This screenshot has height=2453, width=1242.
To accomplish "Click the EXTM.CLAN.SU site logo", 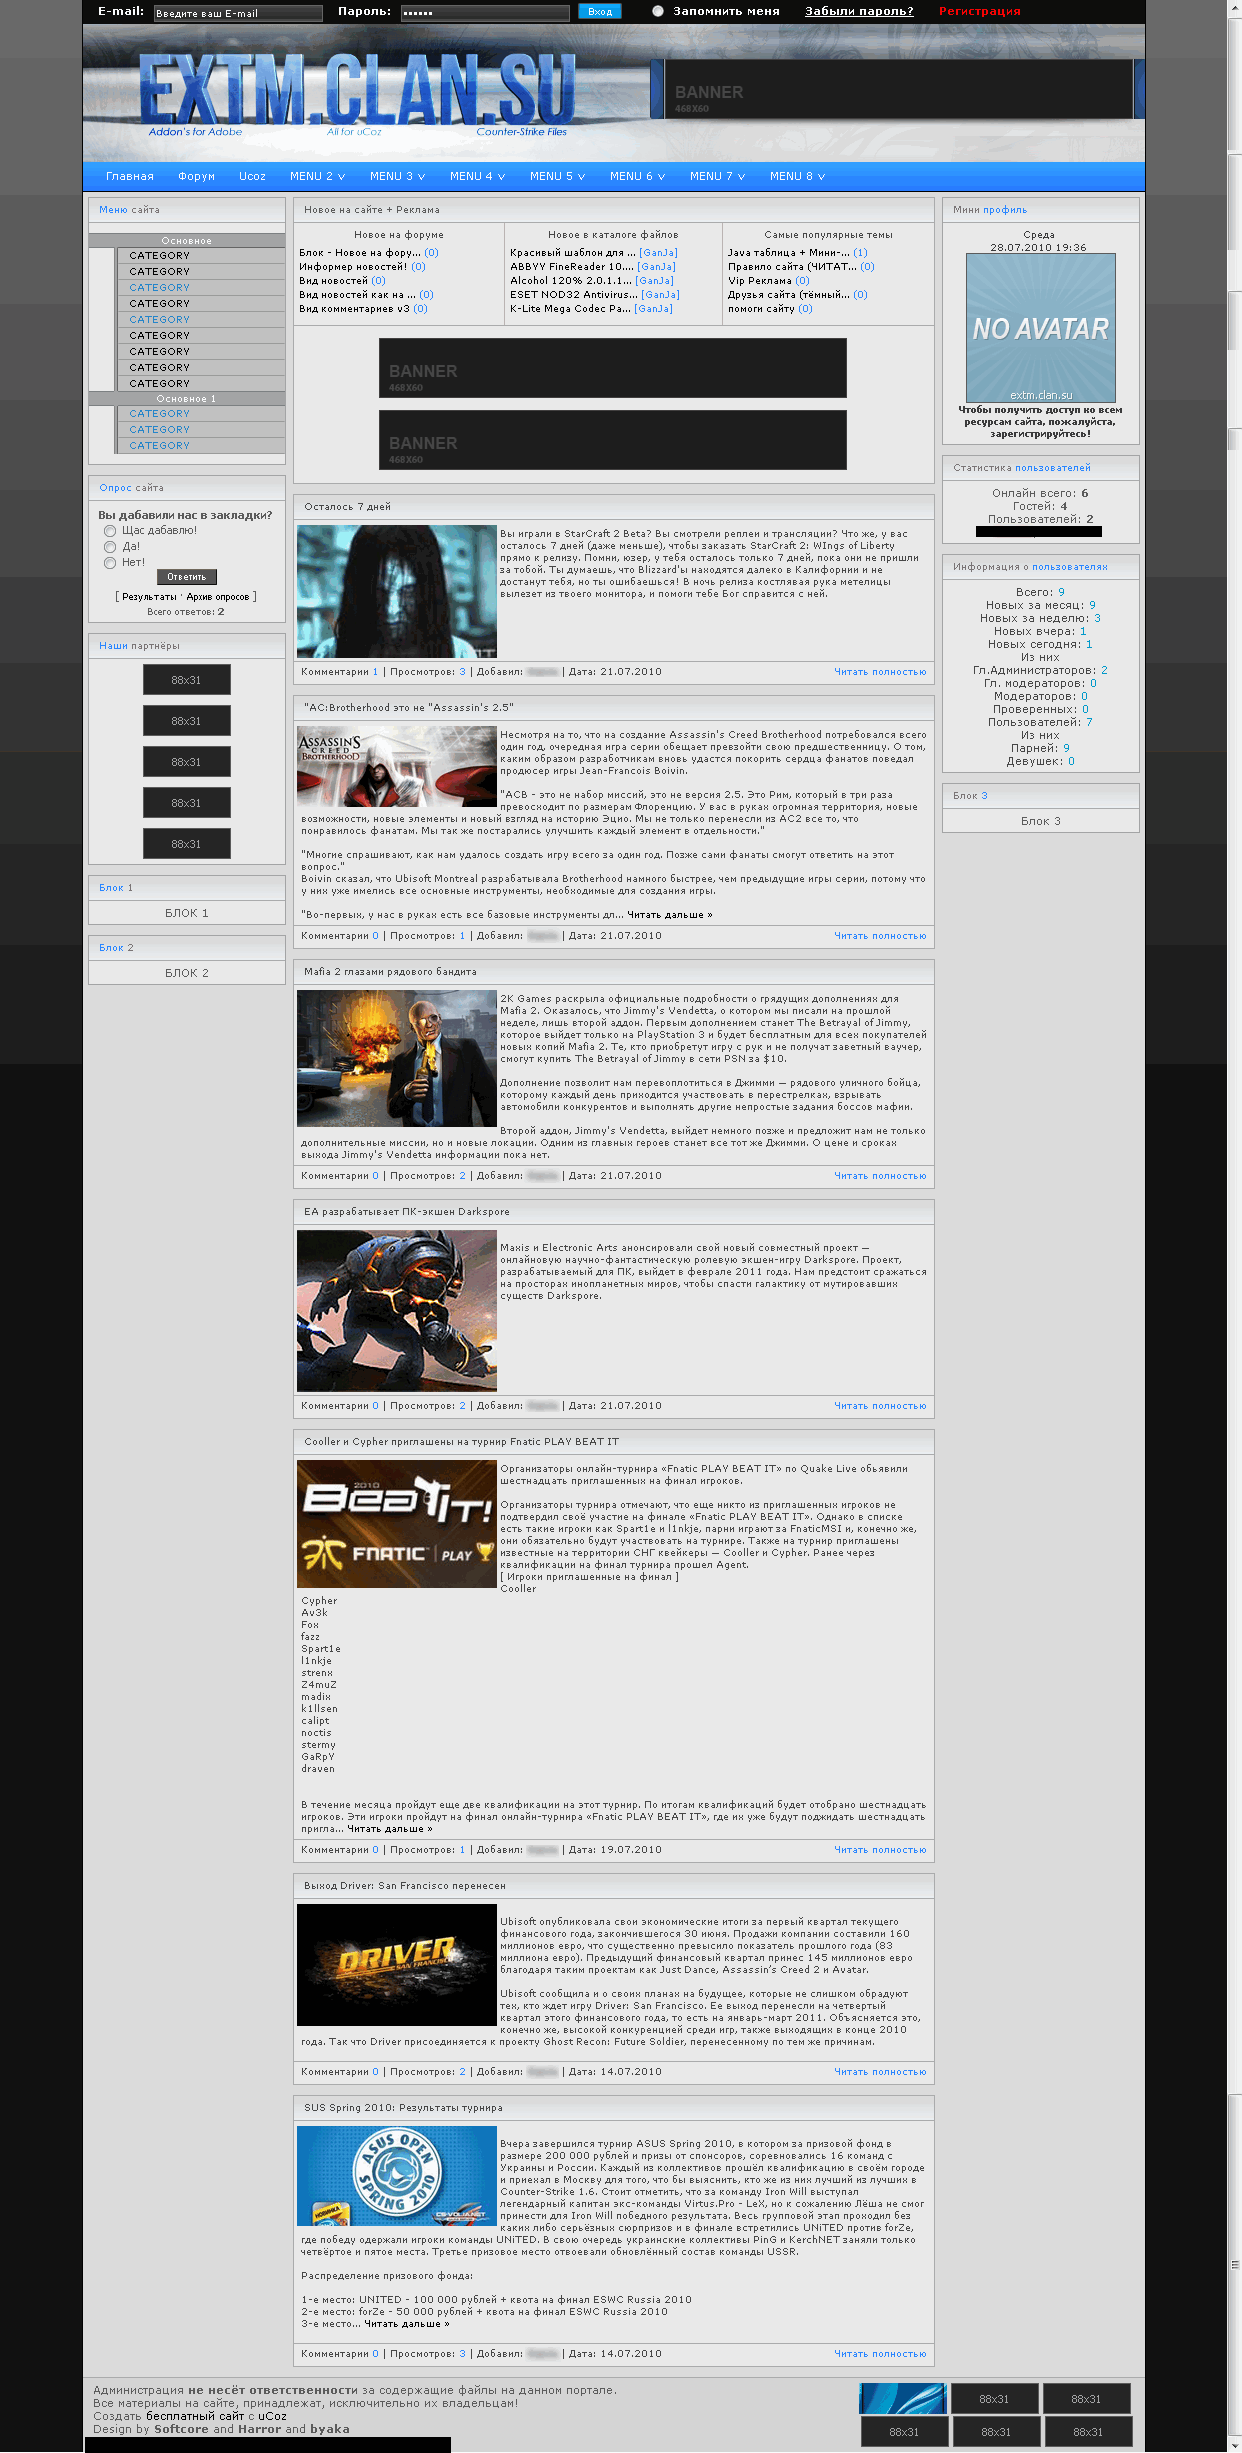I will point(357,92).
